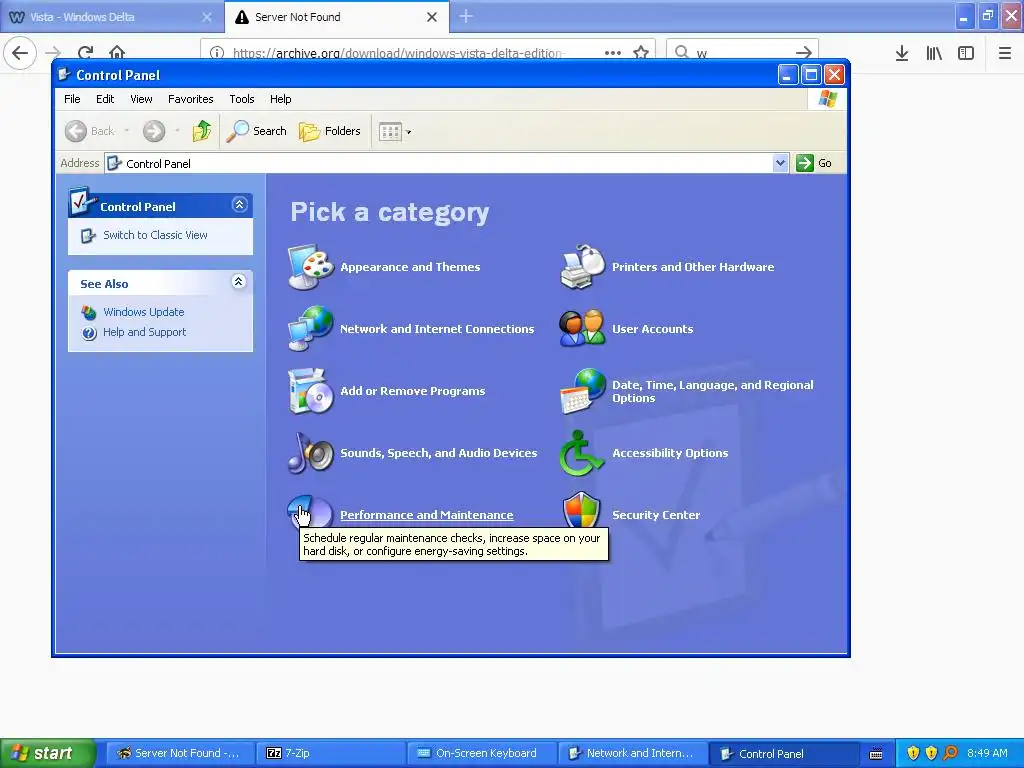Click the Back button in Control Panel toolbar

click(89, 131)
